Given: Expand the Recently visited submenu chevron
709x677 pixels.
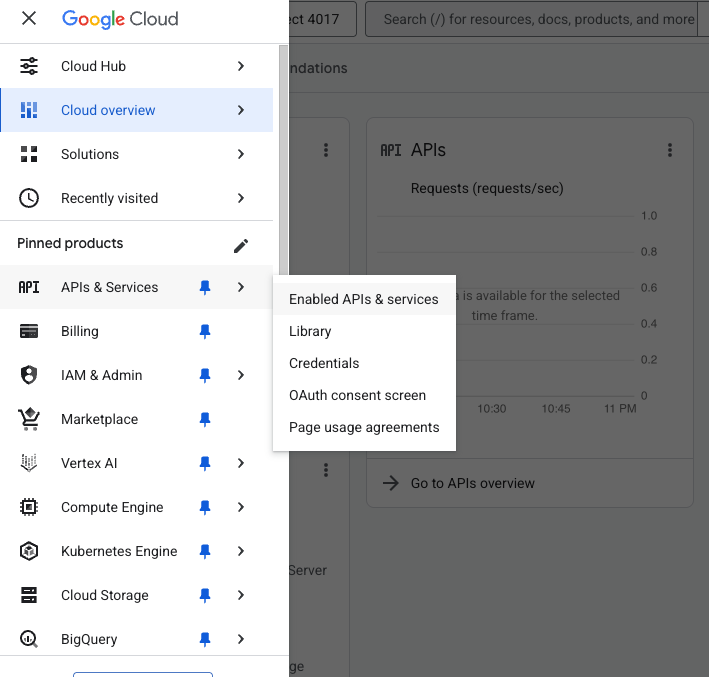Looking at the screenshot, I should click(x=241, y=198).
